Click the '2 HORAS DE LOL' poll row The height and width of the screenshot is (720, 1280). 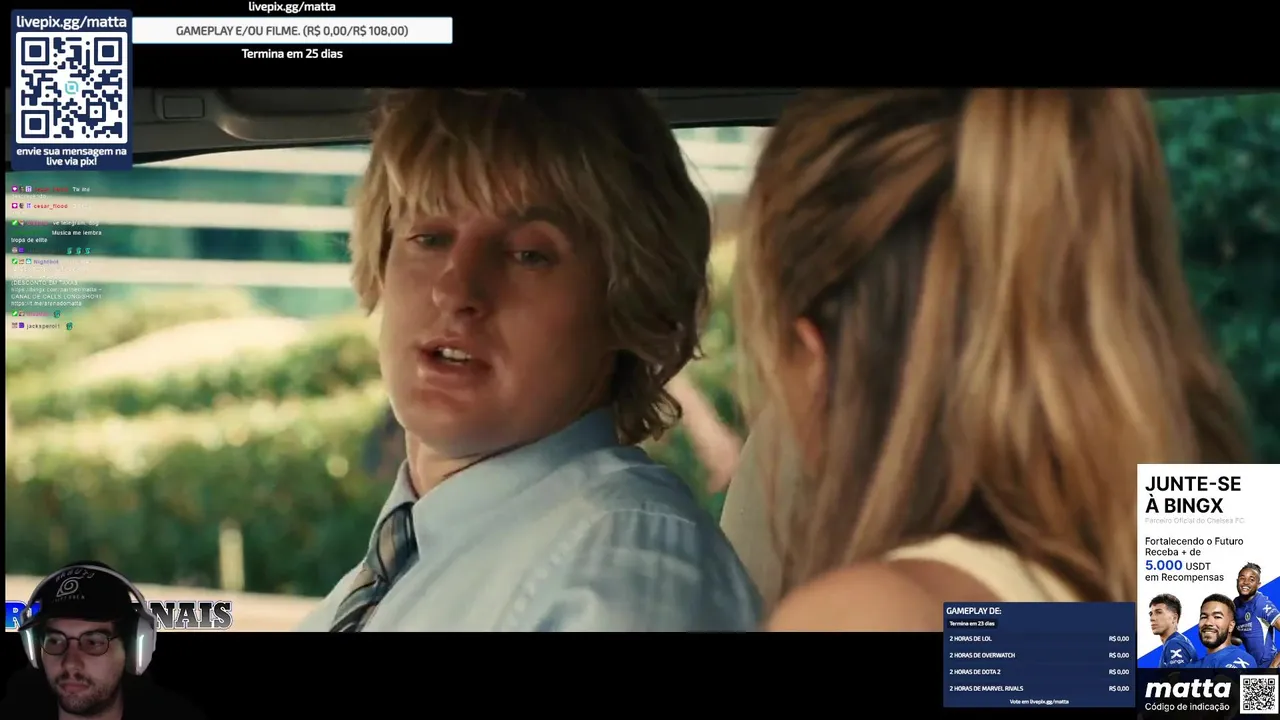click(x=1038, y=639)
